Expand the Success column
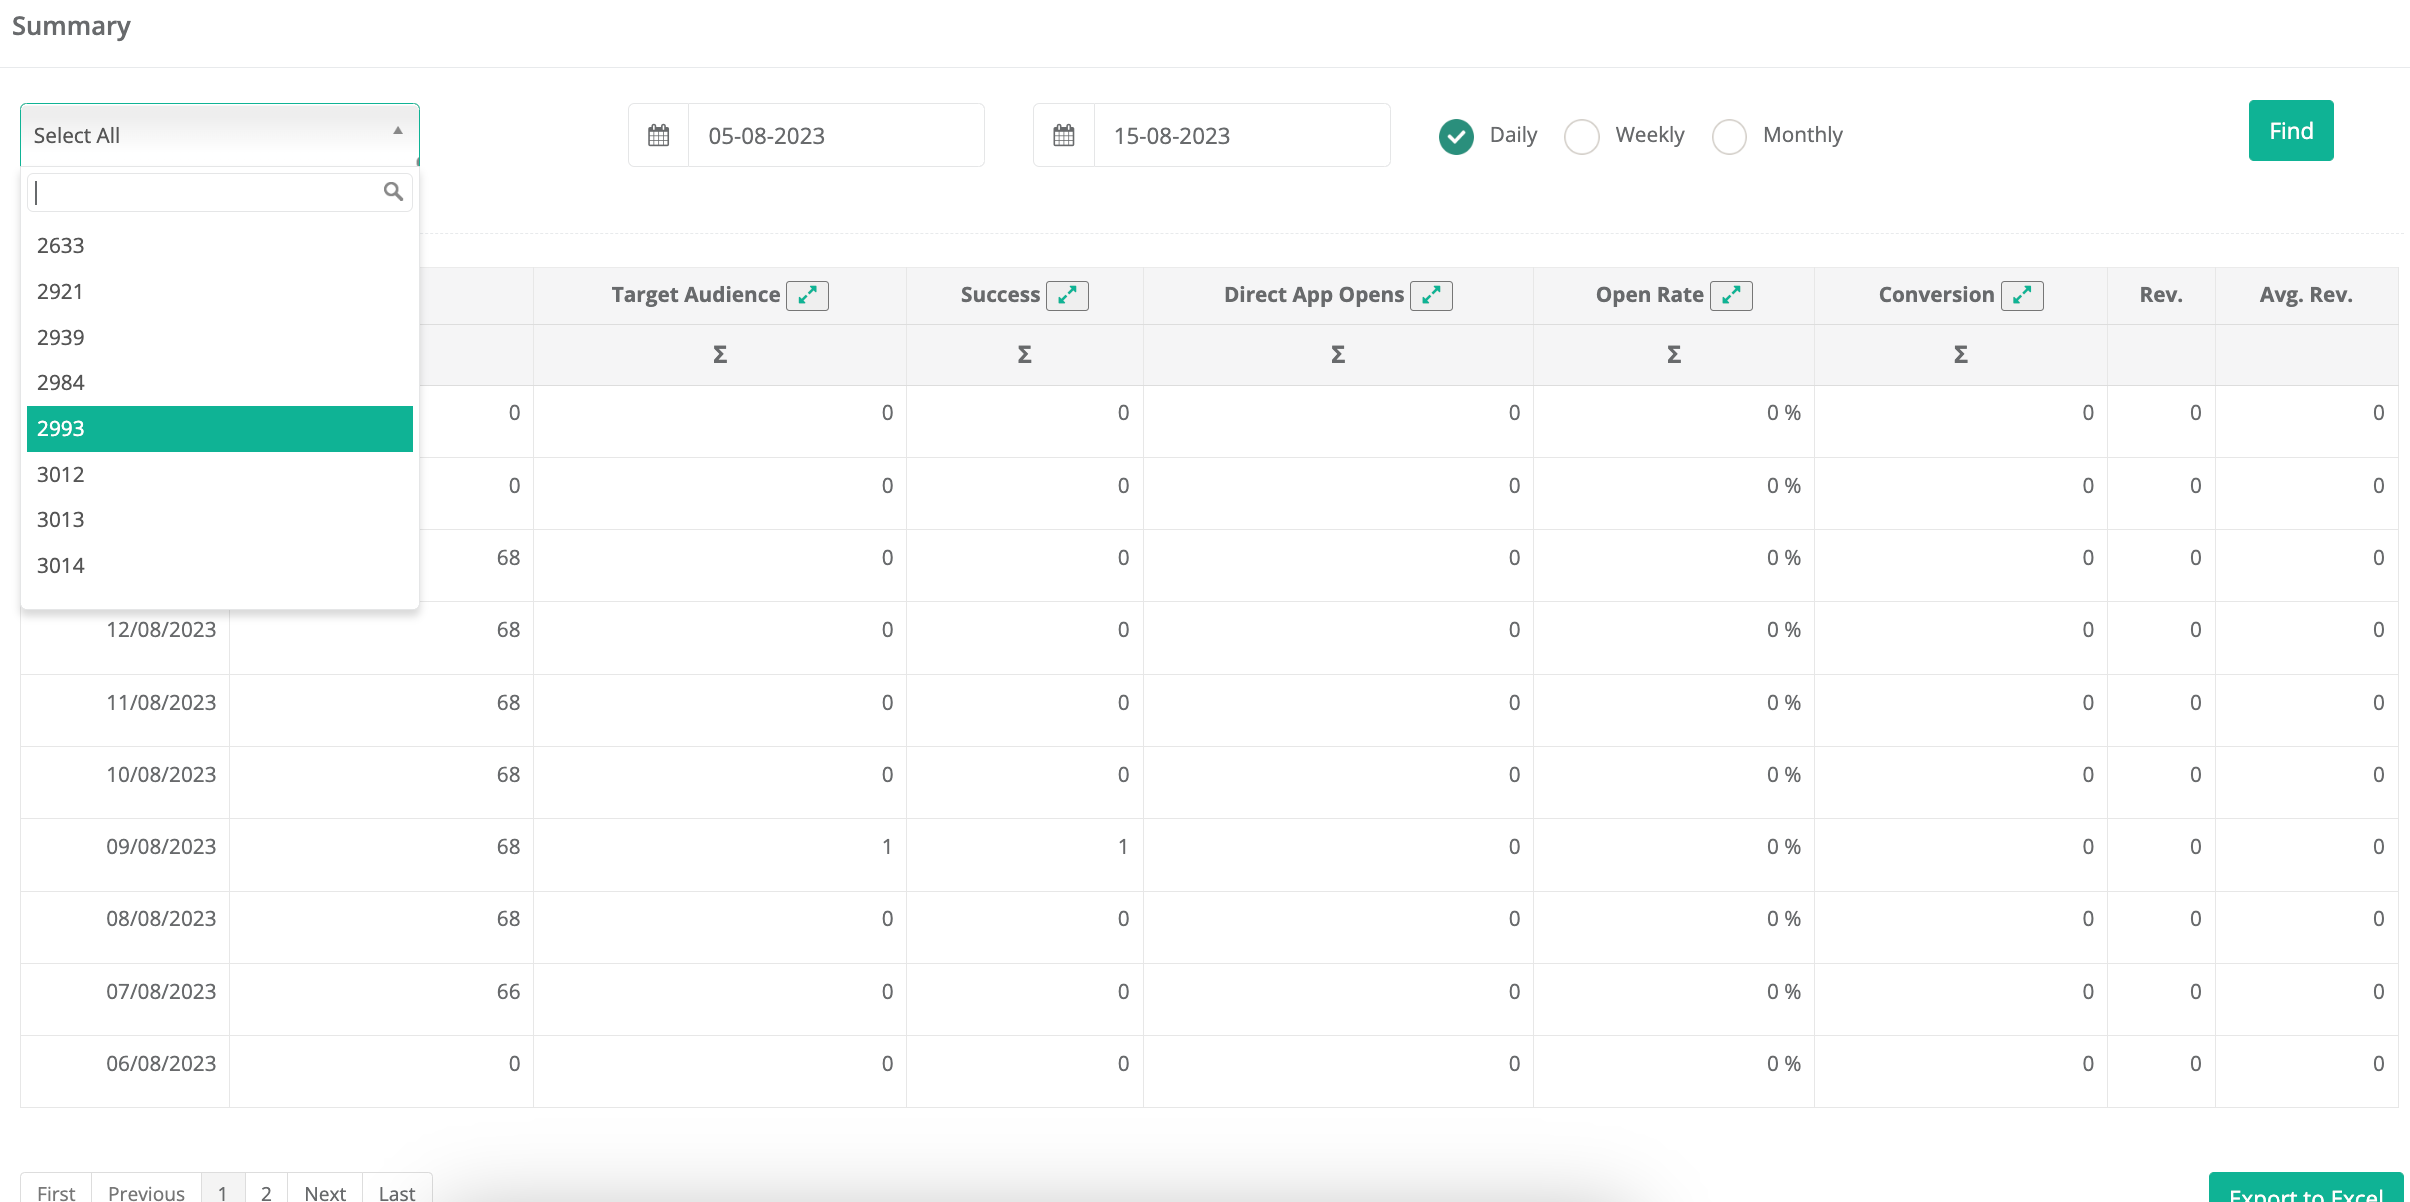The width and height of the screenshot is (2410, 1202). (1067, 295)
